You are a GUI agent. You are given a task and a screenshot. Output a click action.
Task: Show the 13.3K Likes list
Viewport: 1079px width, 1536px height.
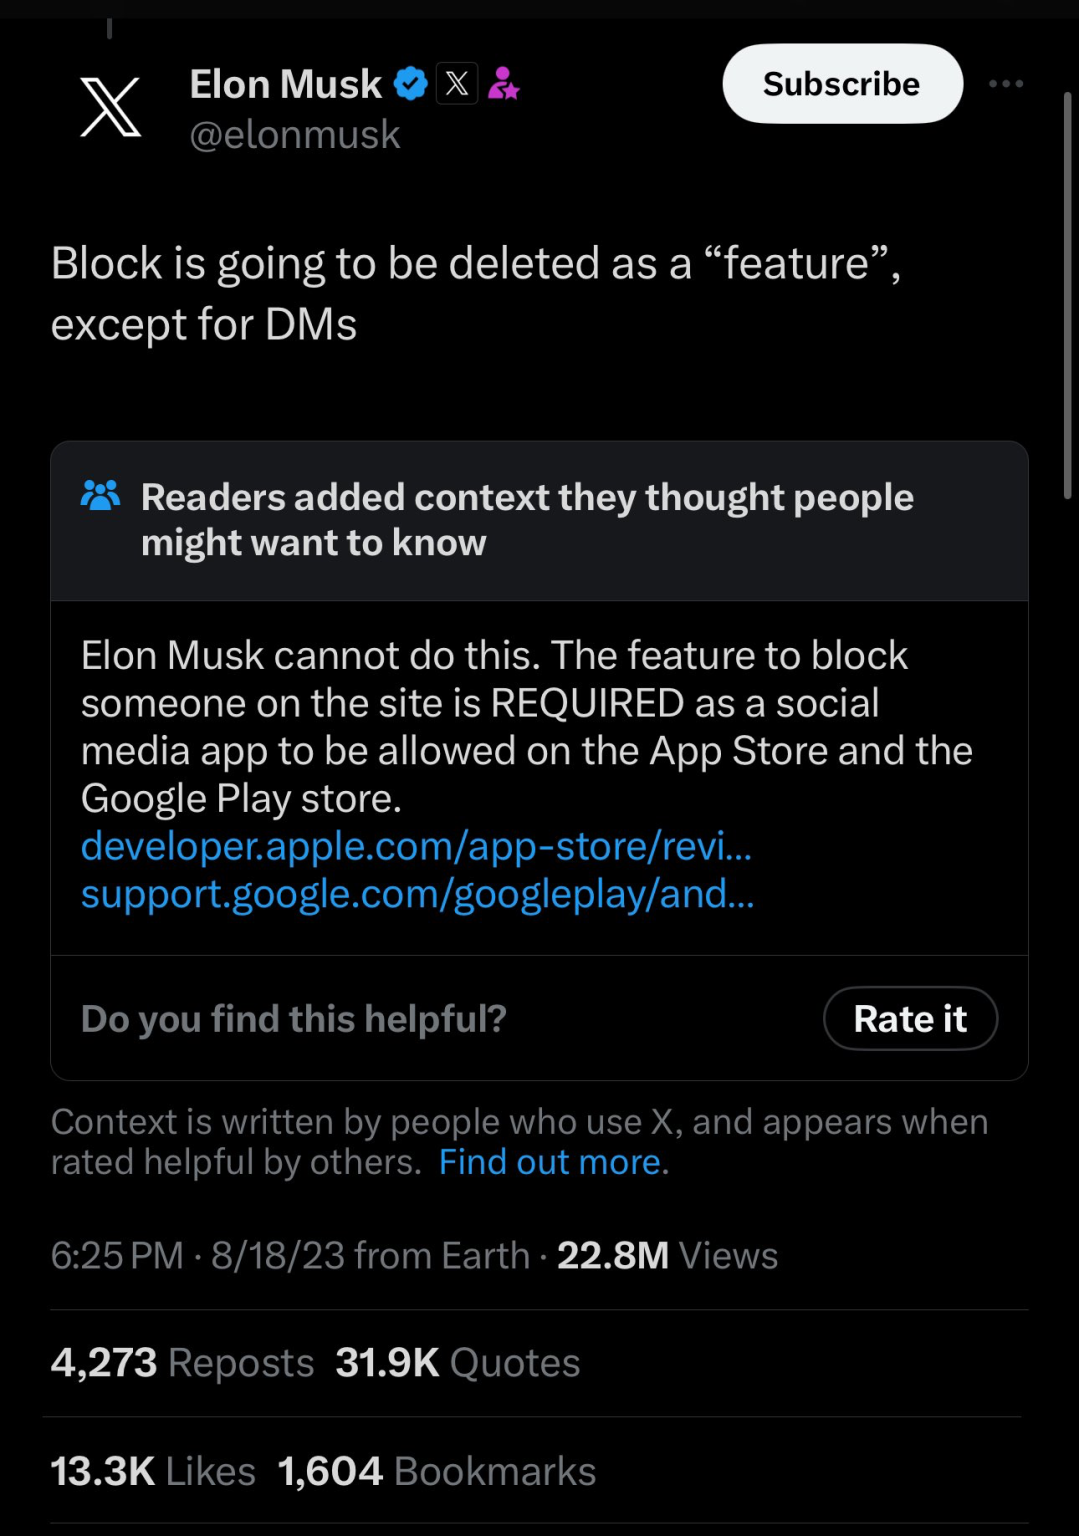click(153, 1471)
